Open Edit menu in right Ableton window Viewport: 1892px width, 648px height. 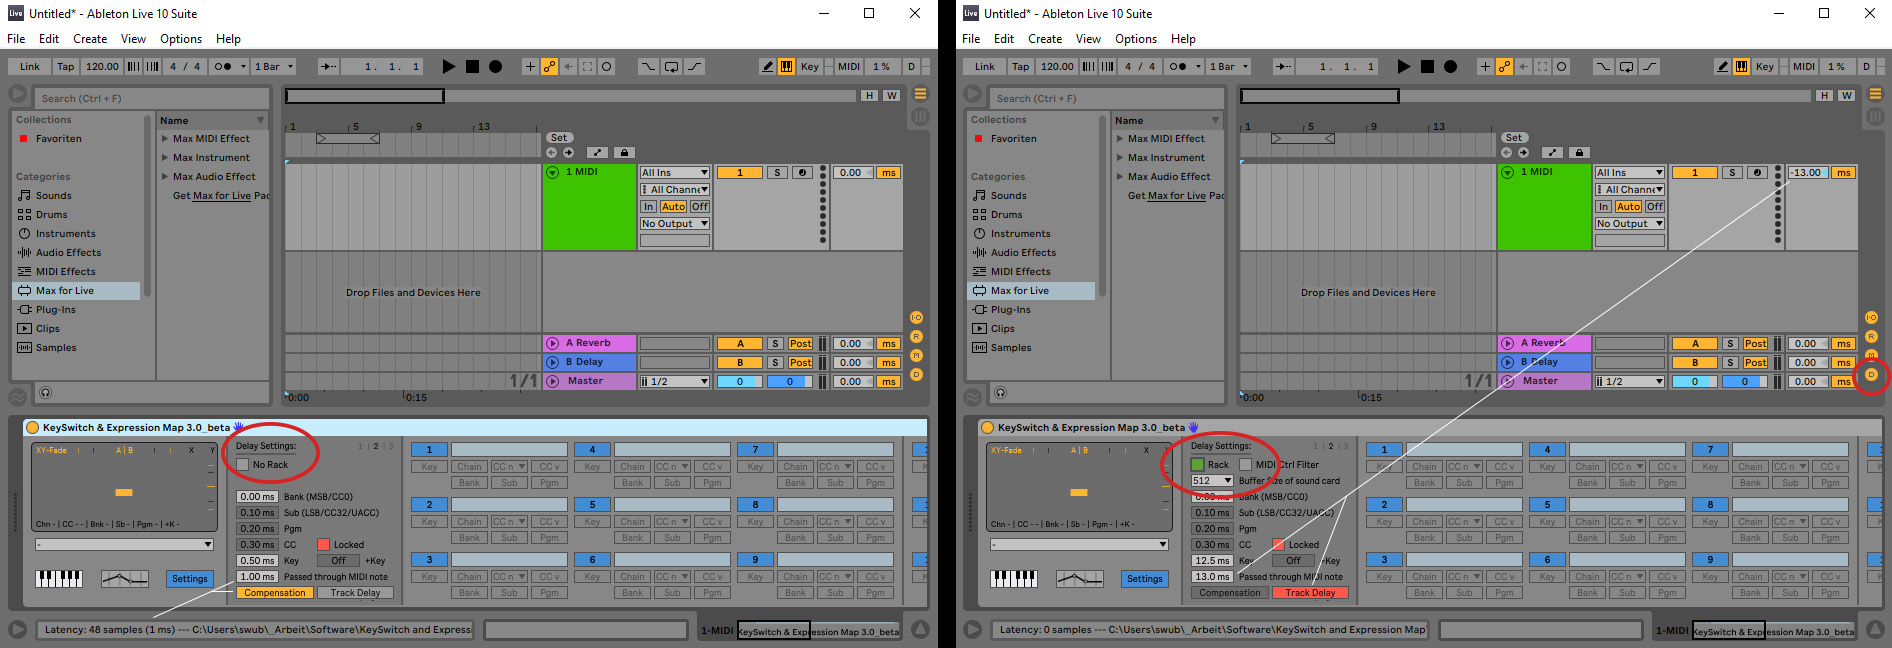[x=1004, y=39]
